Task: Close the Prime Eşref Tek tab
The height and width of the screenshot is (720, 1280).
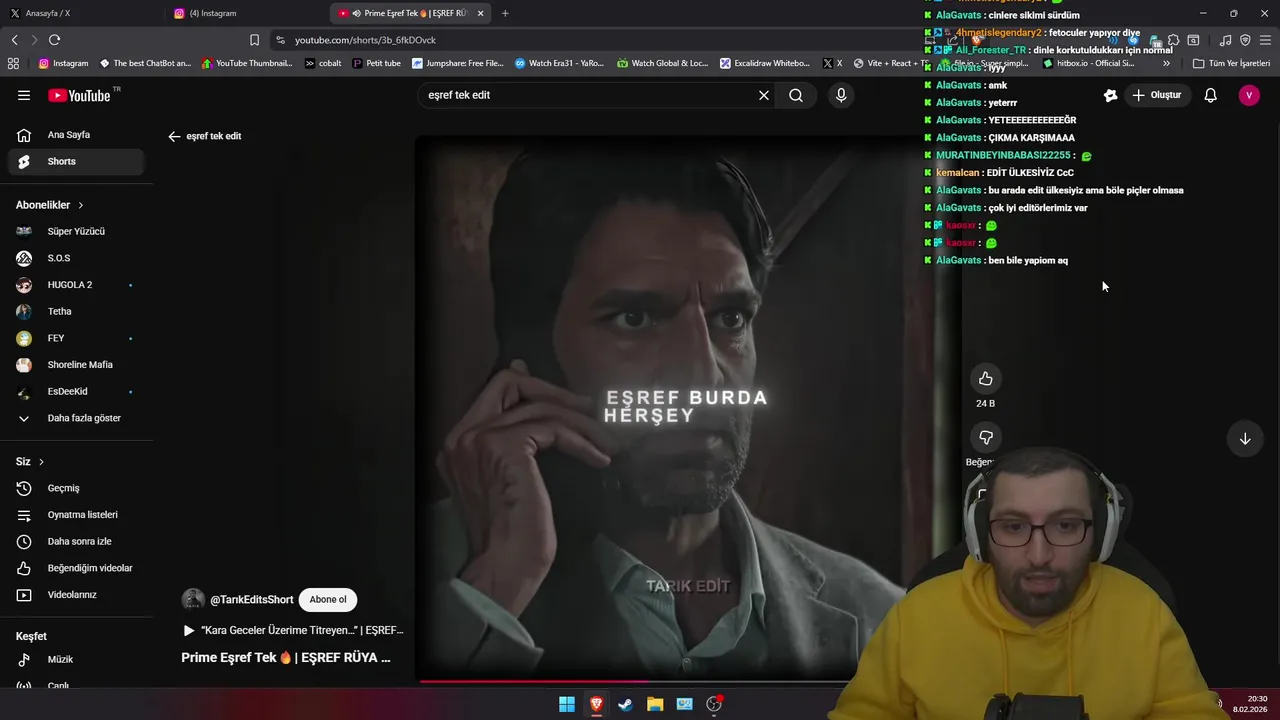Action: click(480, 13)
